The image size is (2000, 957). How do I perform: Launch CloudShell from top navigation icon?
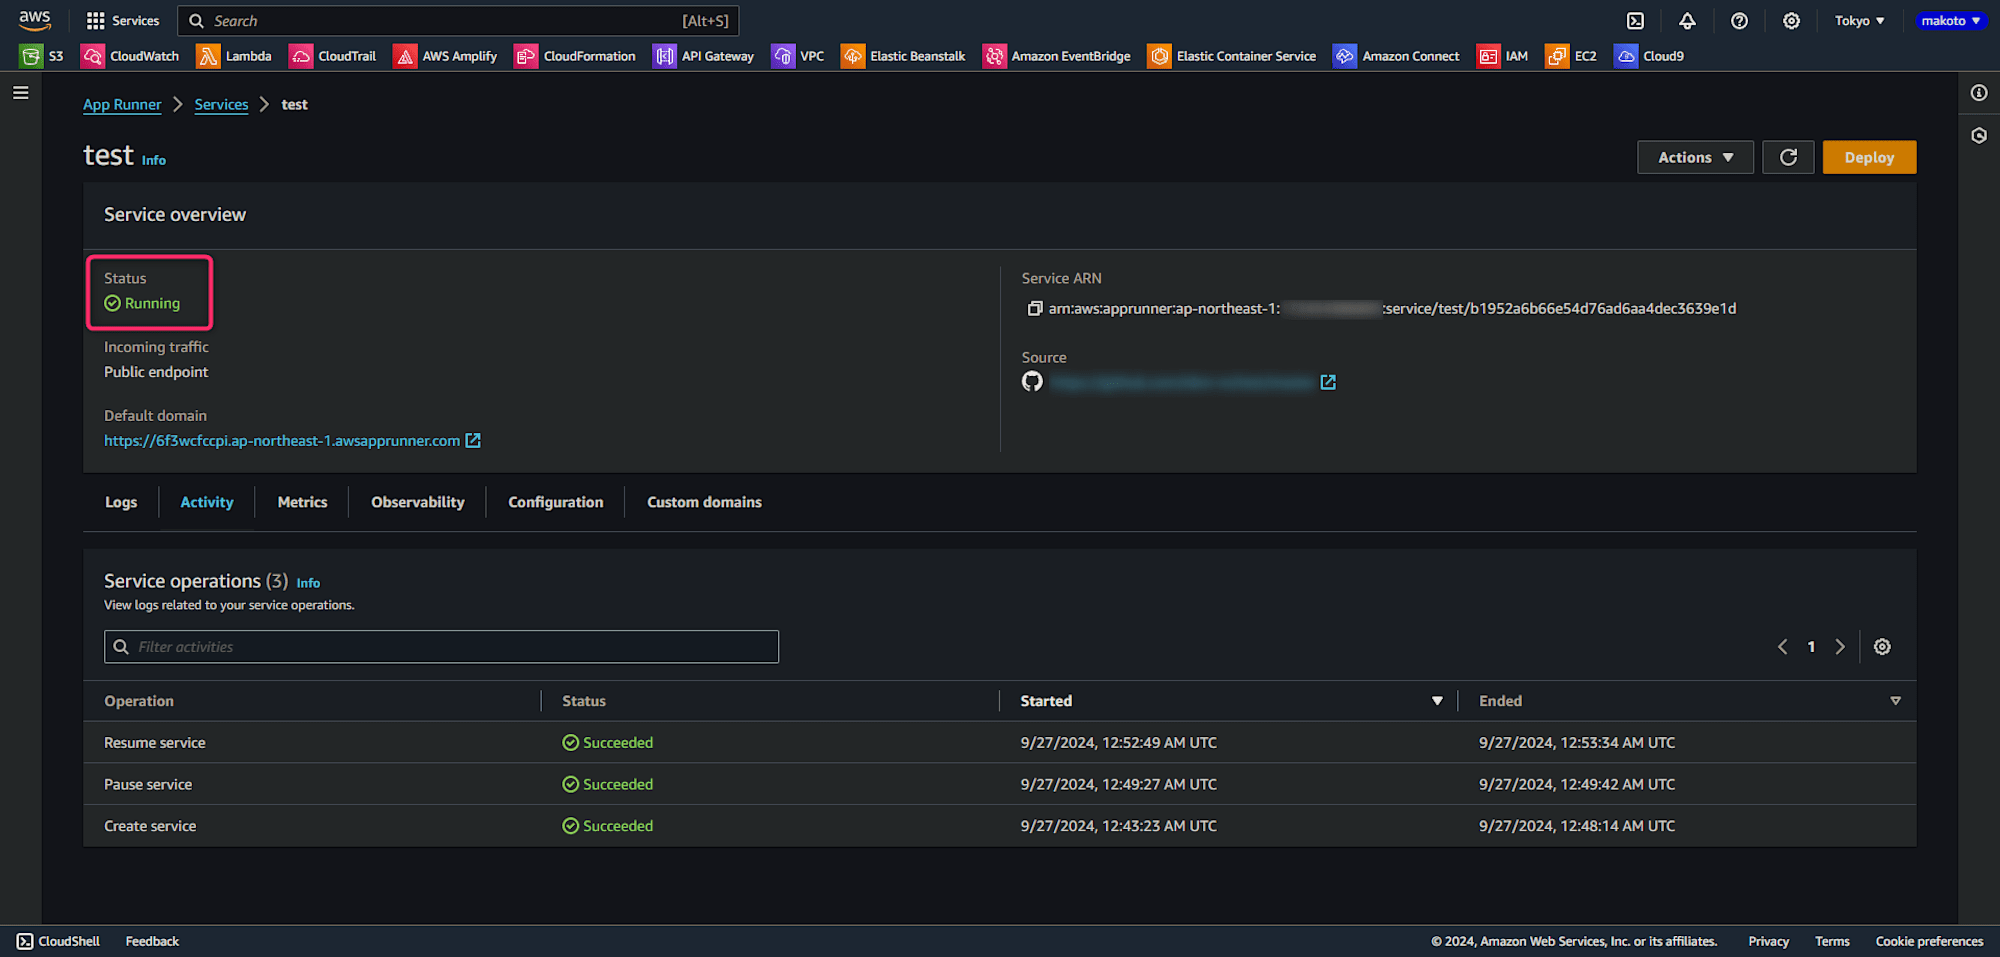pyautogui.click(x=1635, y=20)
